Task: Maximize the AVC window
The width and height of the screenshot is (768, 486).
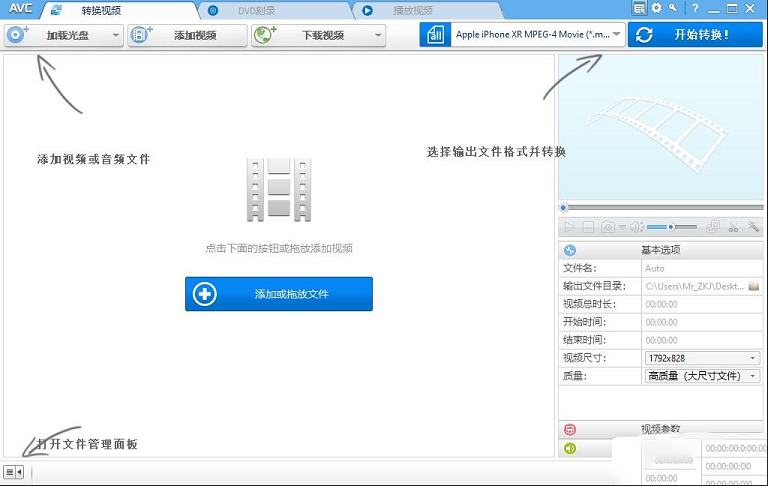Action: (732, 8)
